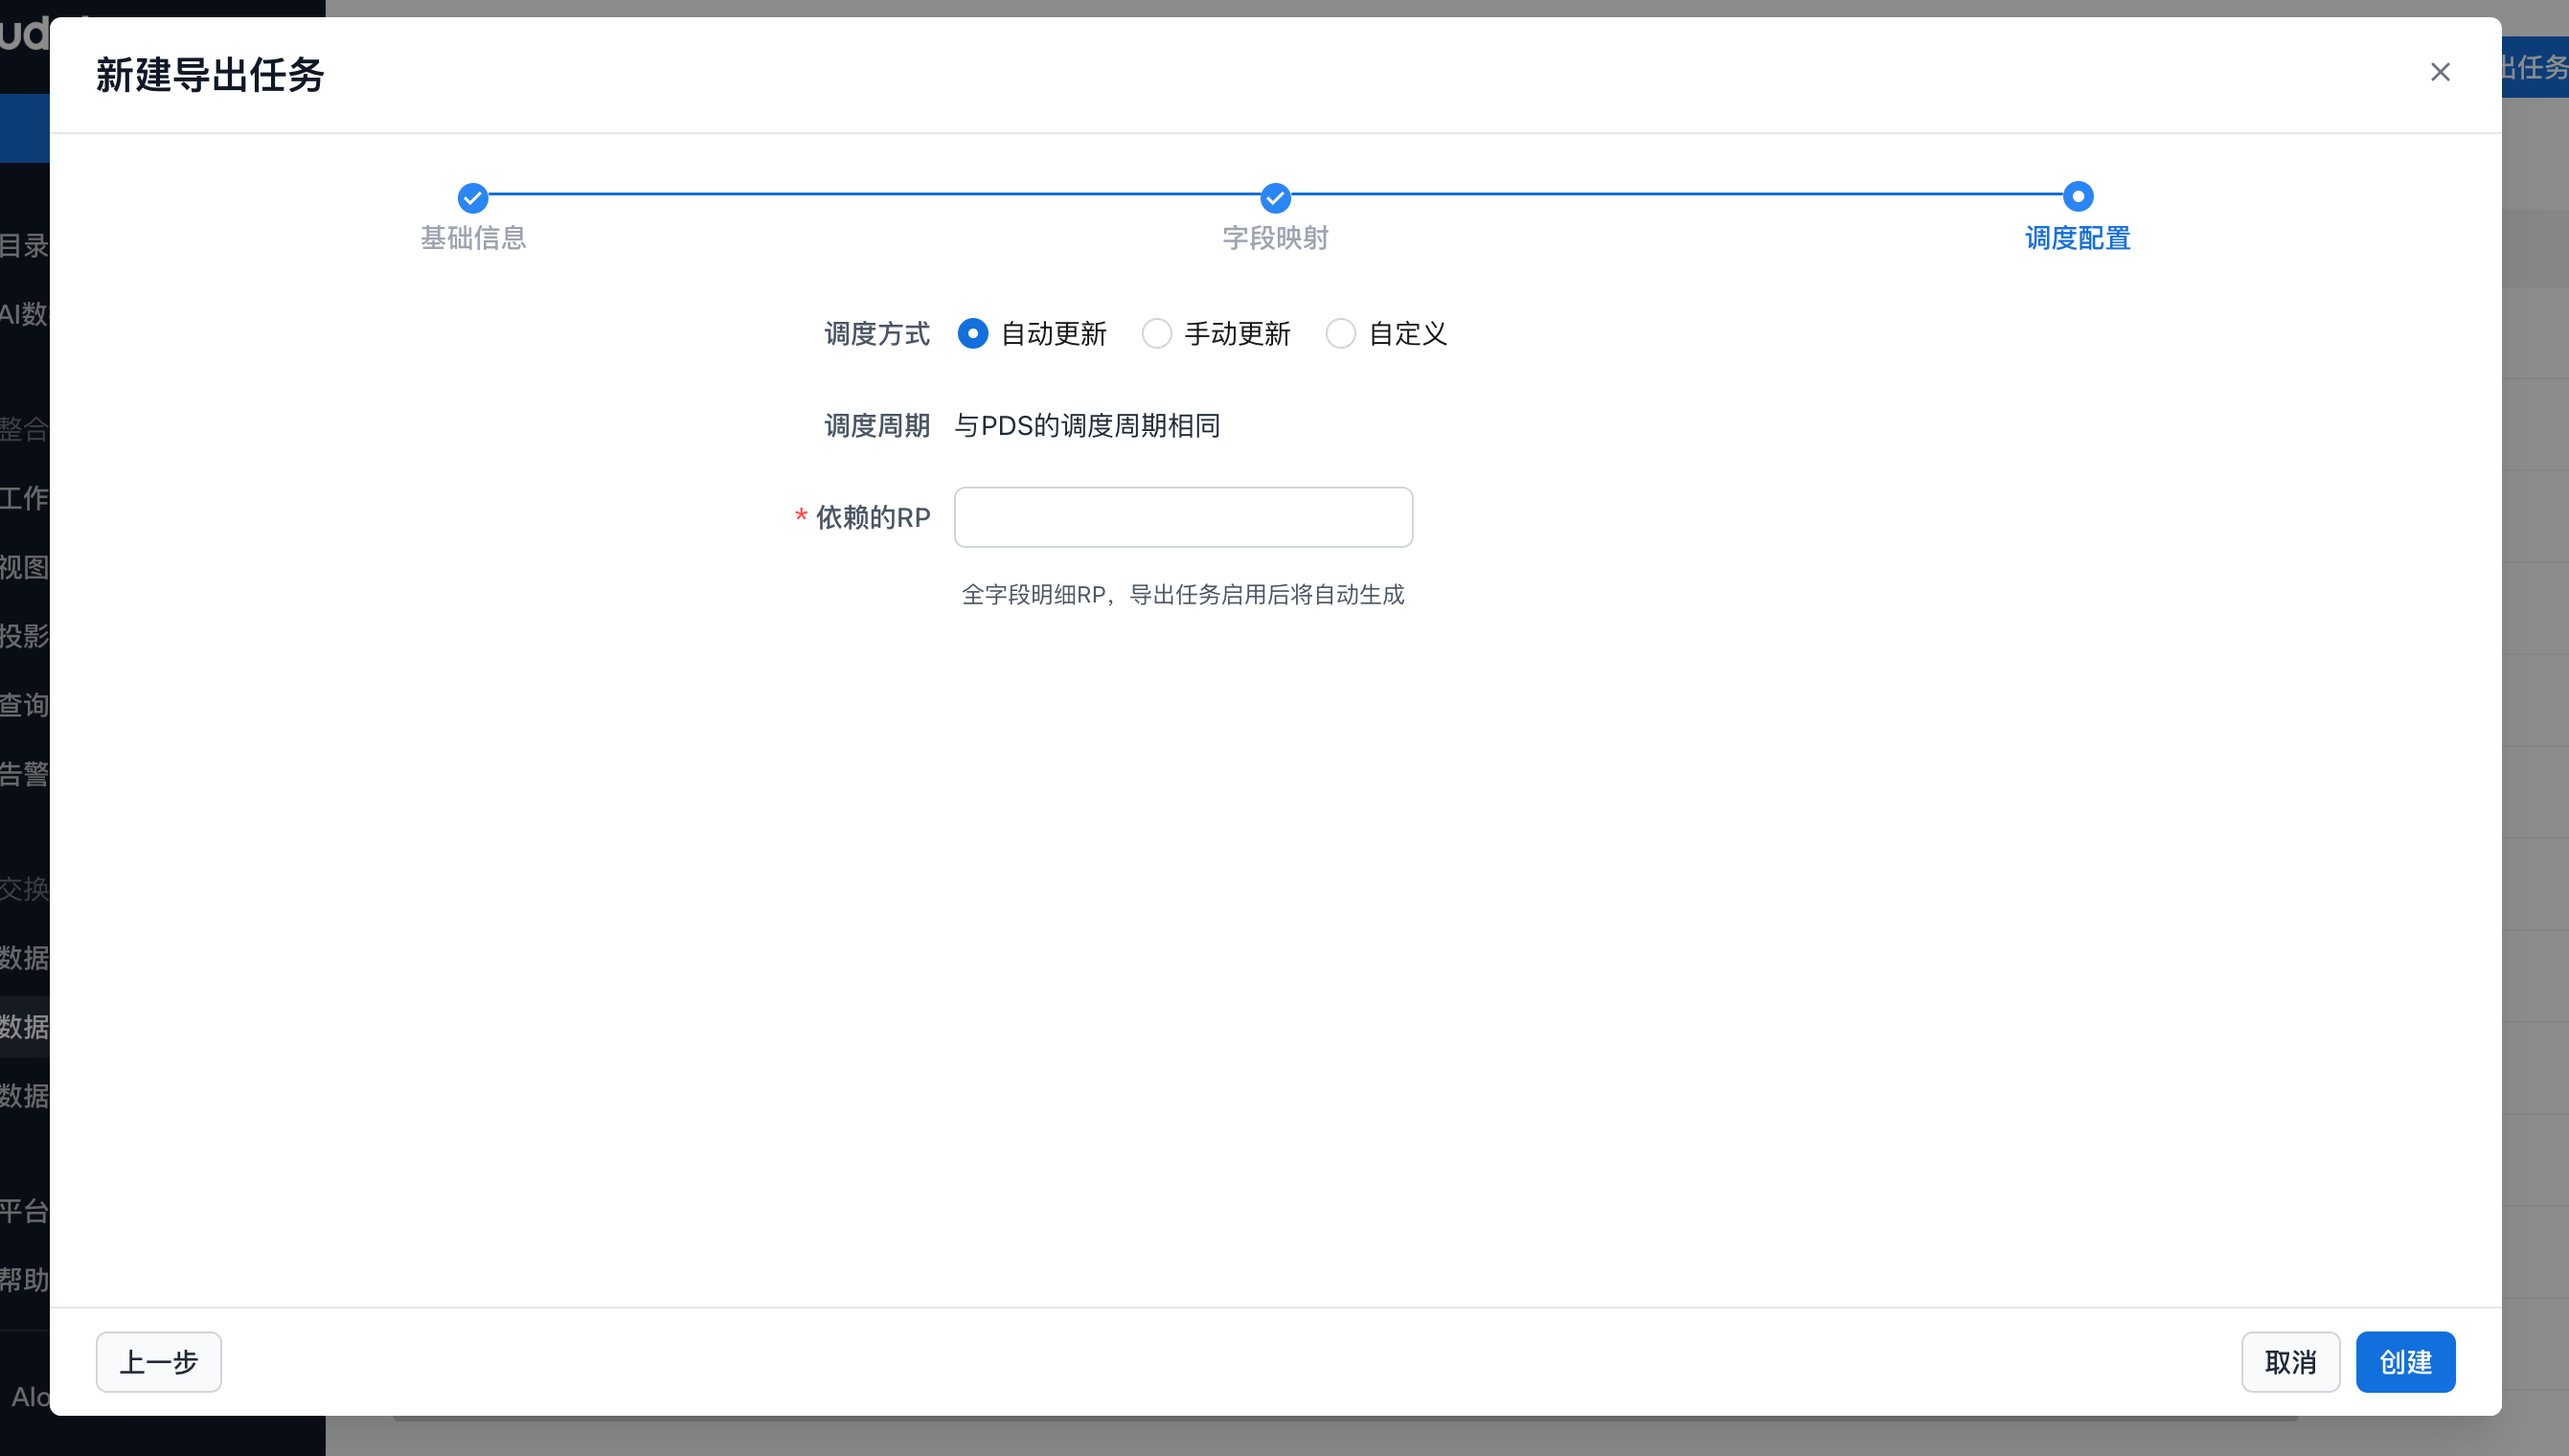Click the blue 创建 button
This screenshot has height=1456, width=2569.
pyautogui.click(x=2404, y=1361)
